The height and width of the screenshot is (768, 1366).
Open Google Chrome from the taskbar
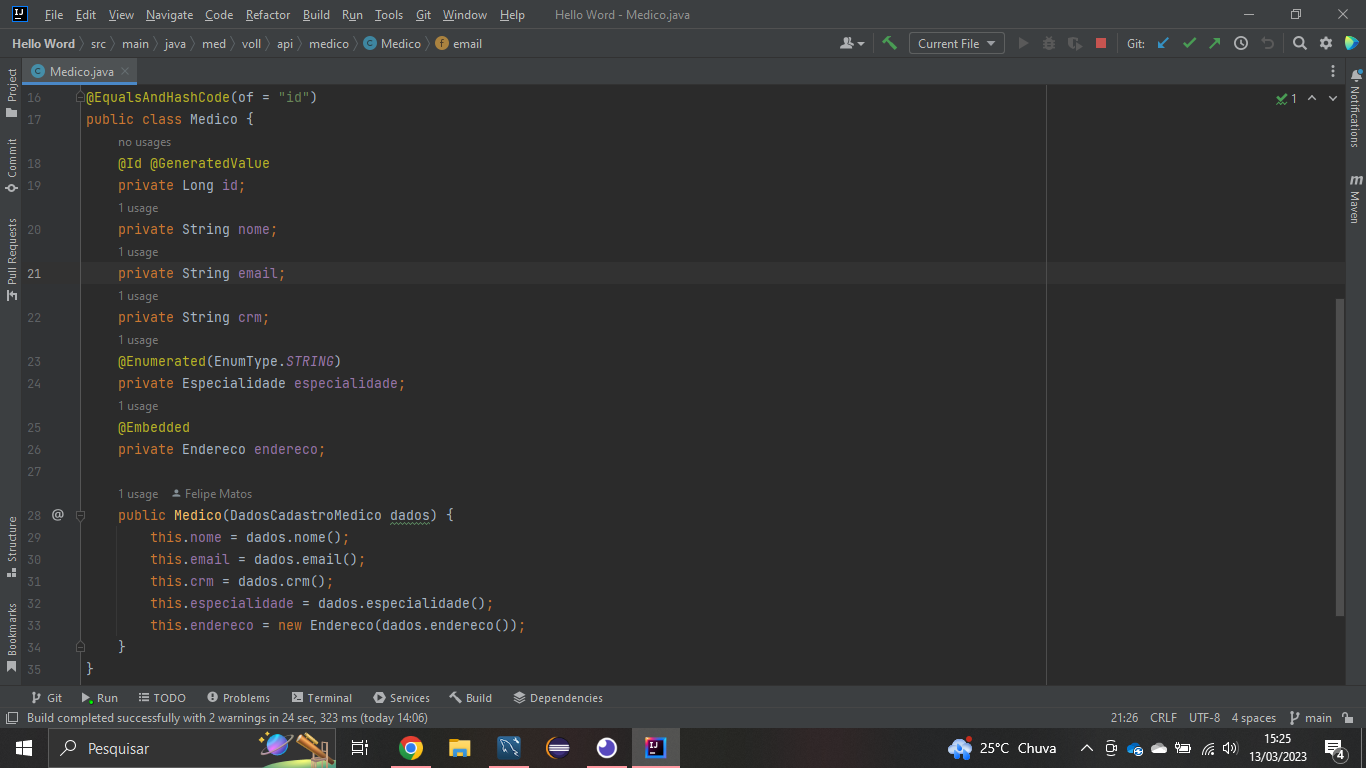(410, 748)
